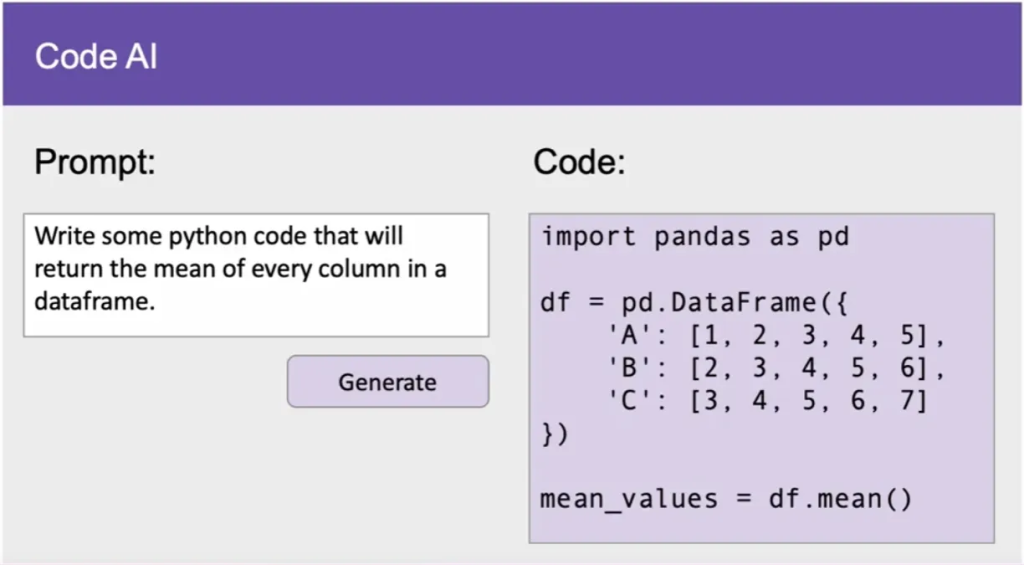Click the closing '})' line in code

[554, 434]
